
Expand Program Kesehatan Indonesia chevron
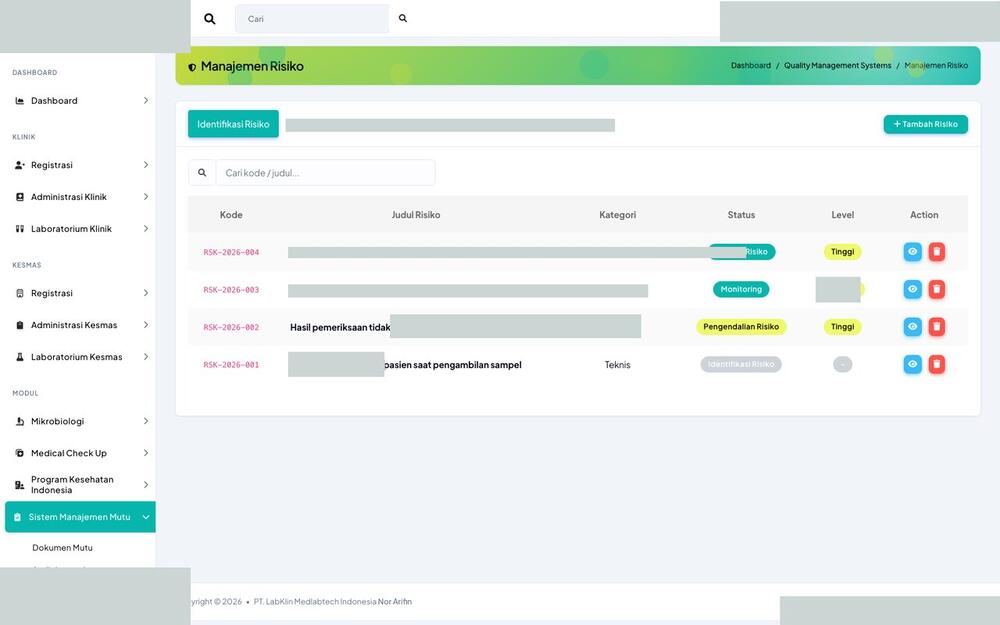point(145,485)
